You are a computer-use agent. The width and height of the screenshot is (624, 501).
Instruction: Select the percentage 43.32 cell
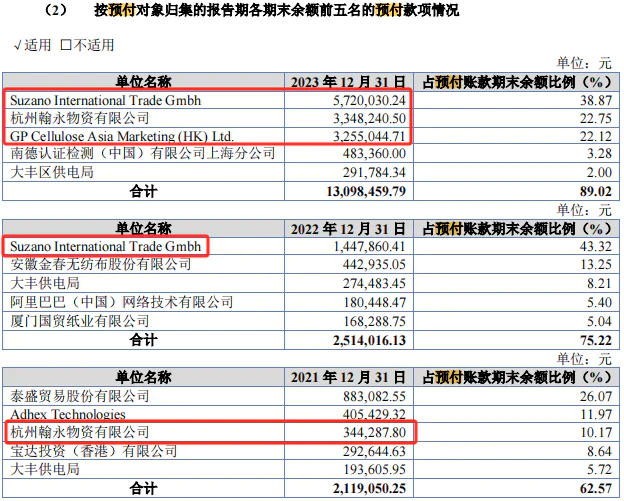click(x=593, y=246)
